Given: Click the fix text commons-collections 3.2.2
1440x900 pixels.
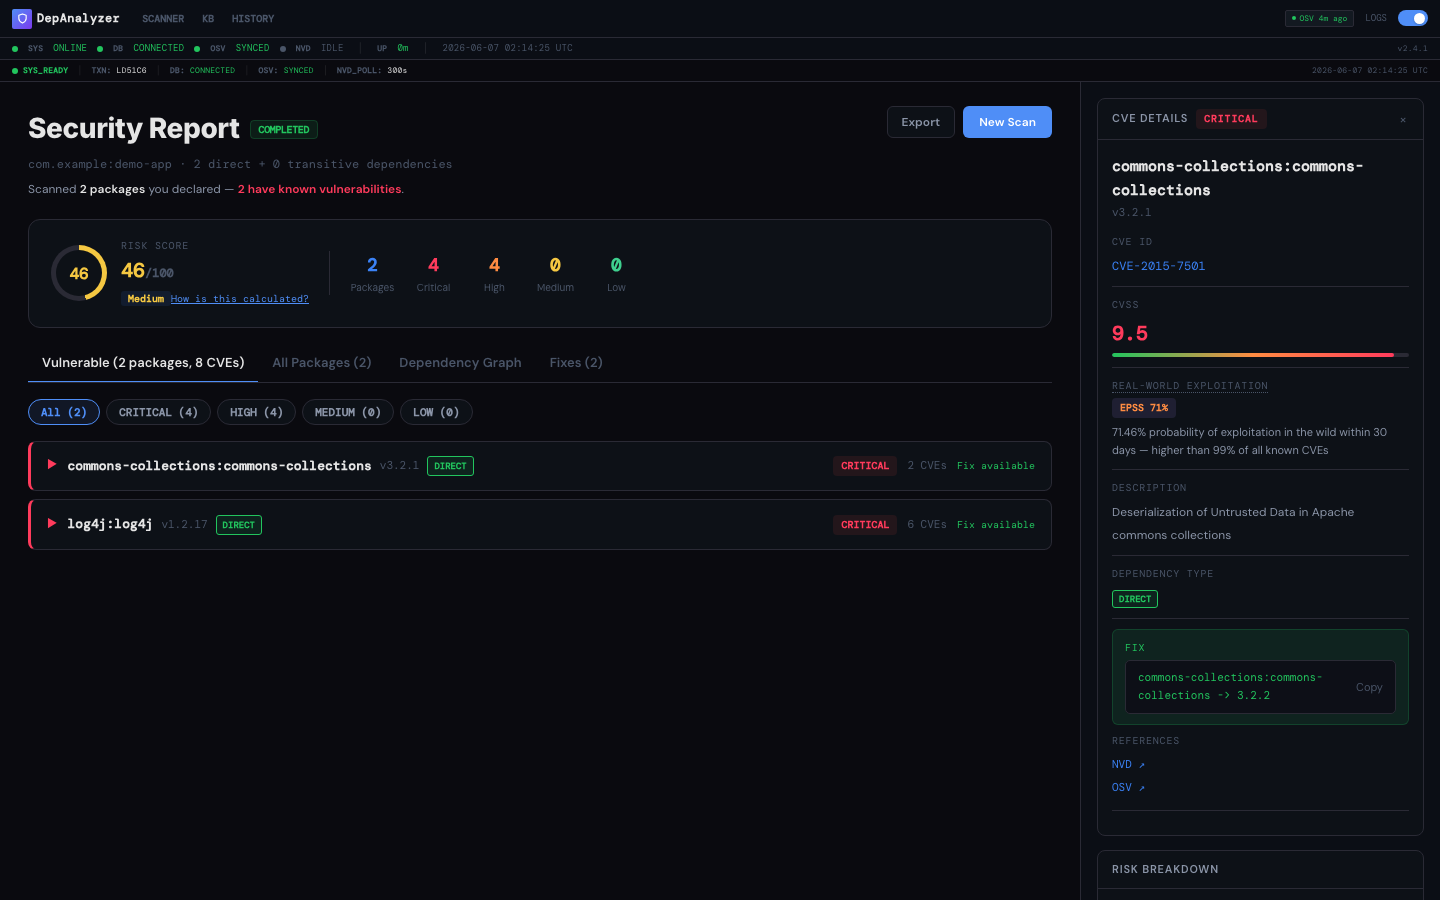Looking at the screenshot, I should (x=1230, y=687).
